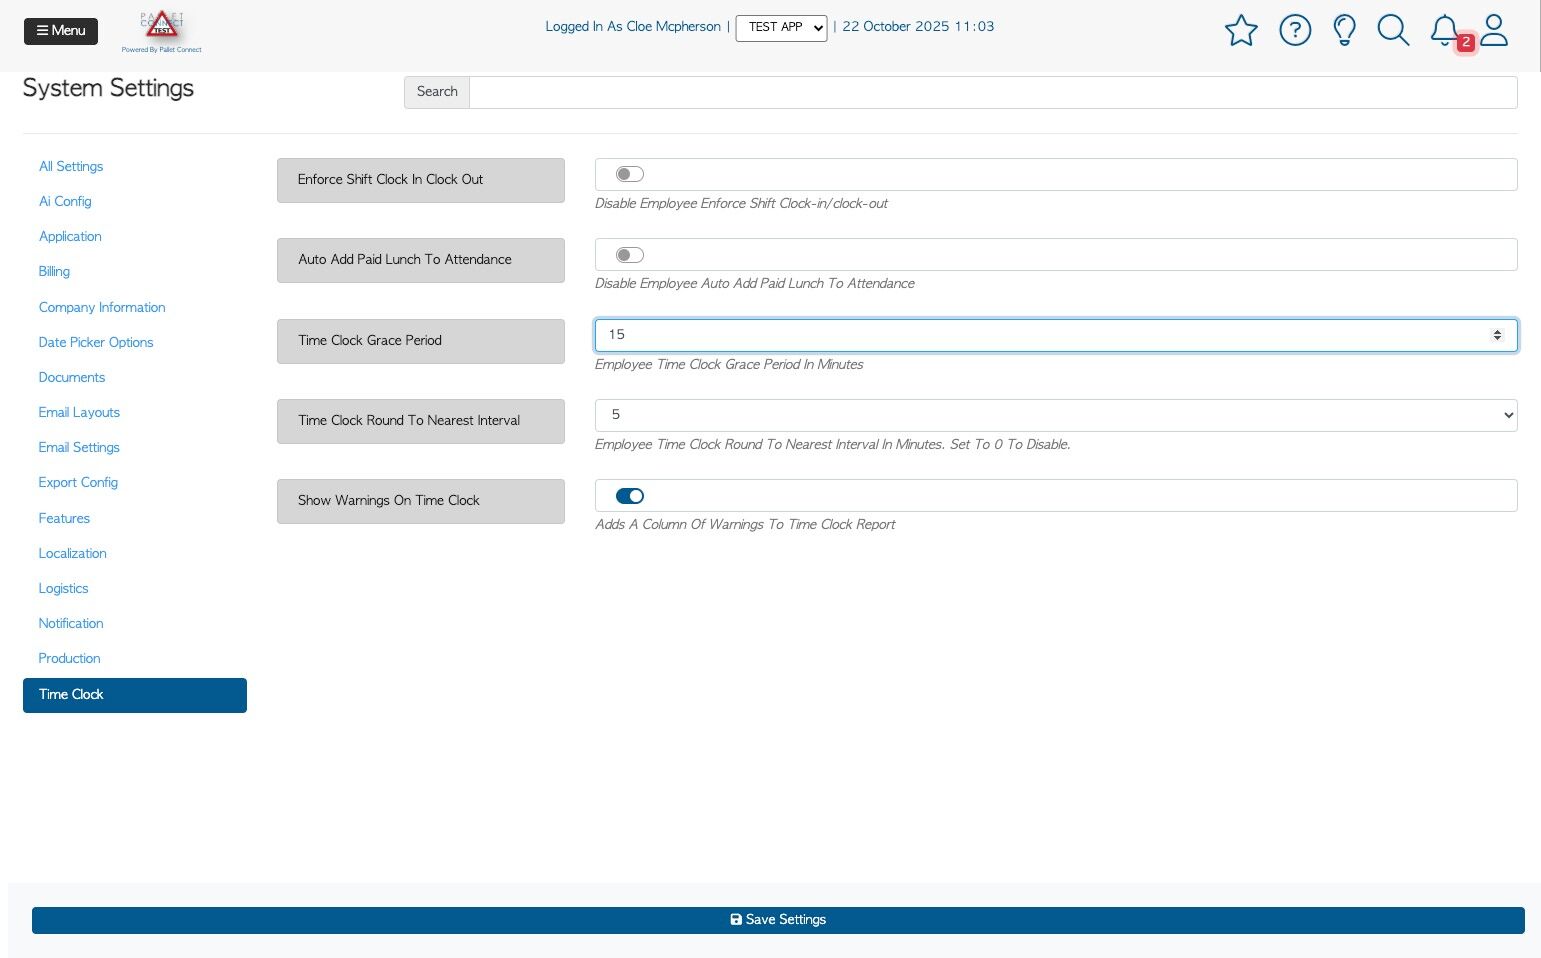Open the Company Information settings category

click(102, 307)
